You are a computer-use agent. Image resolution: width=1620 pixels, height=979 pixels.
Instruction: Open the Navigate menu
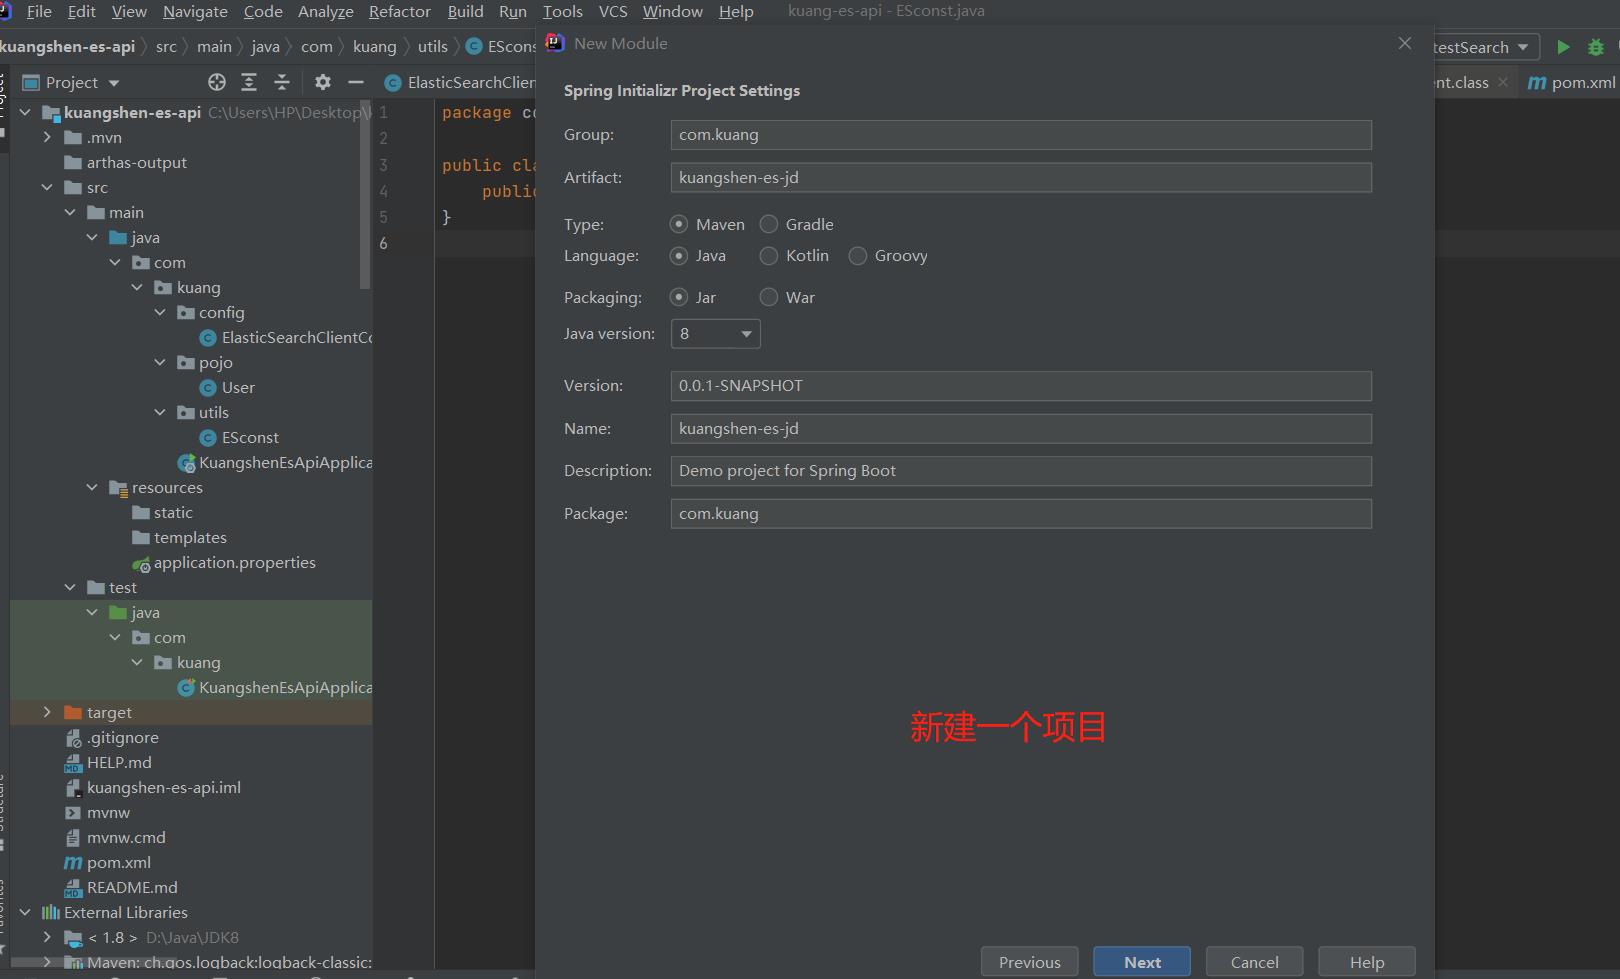point(195,11)
